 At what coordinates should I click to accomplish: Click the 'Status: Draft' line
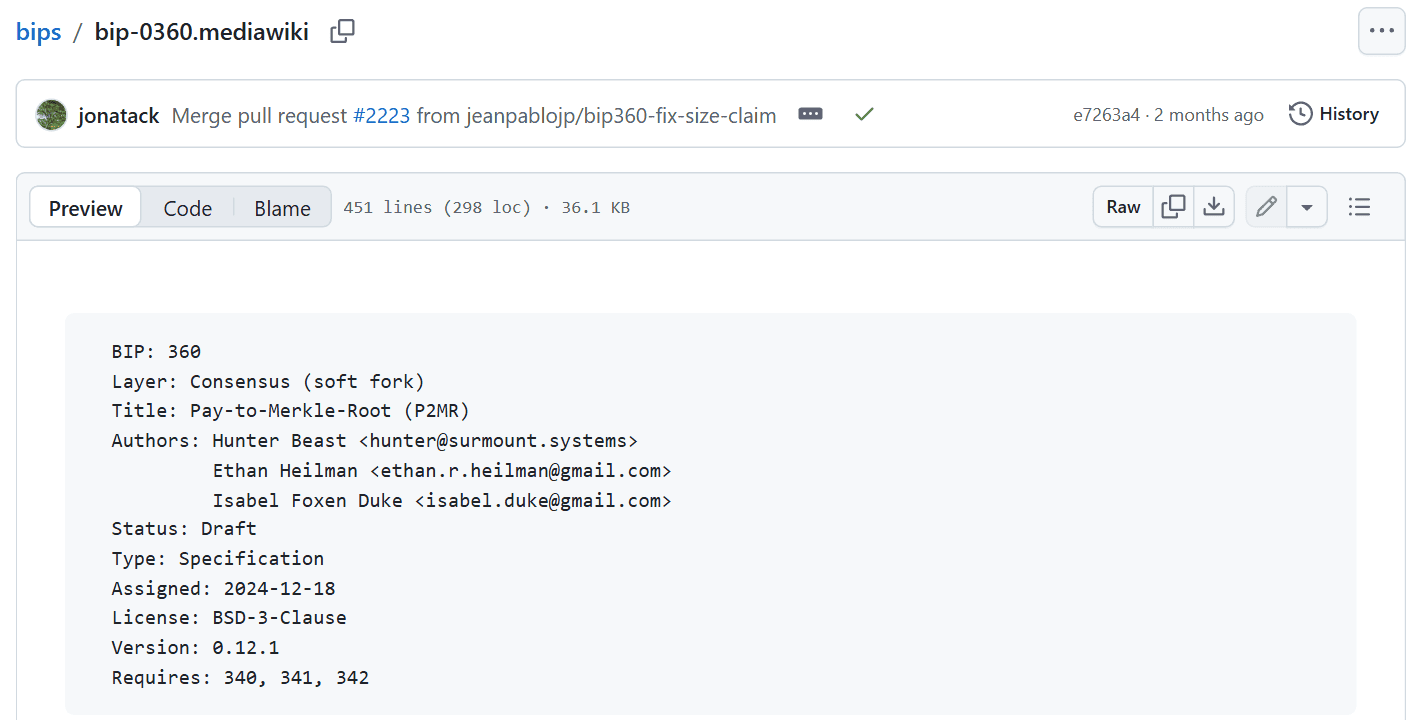[184, 529]
